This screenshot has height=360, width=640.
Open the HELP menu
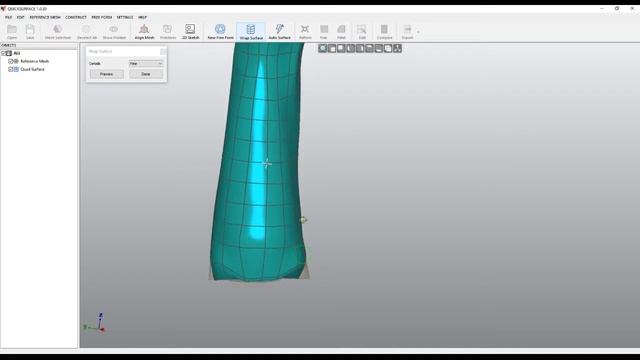point(142,18)
